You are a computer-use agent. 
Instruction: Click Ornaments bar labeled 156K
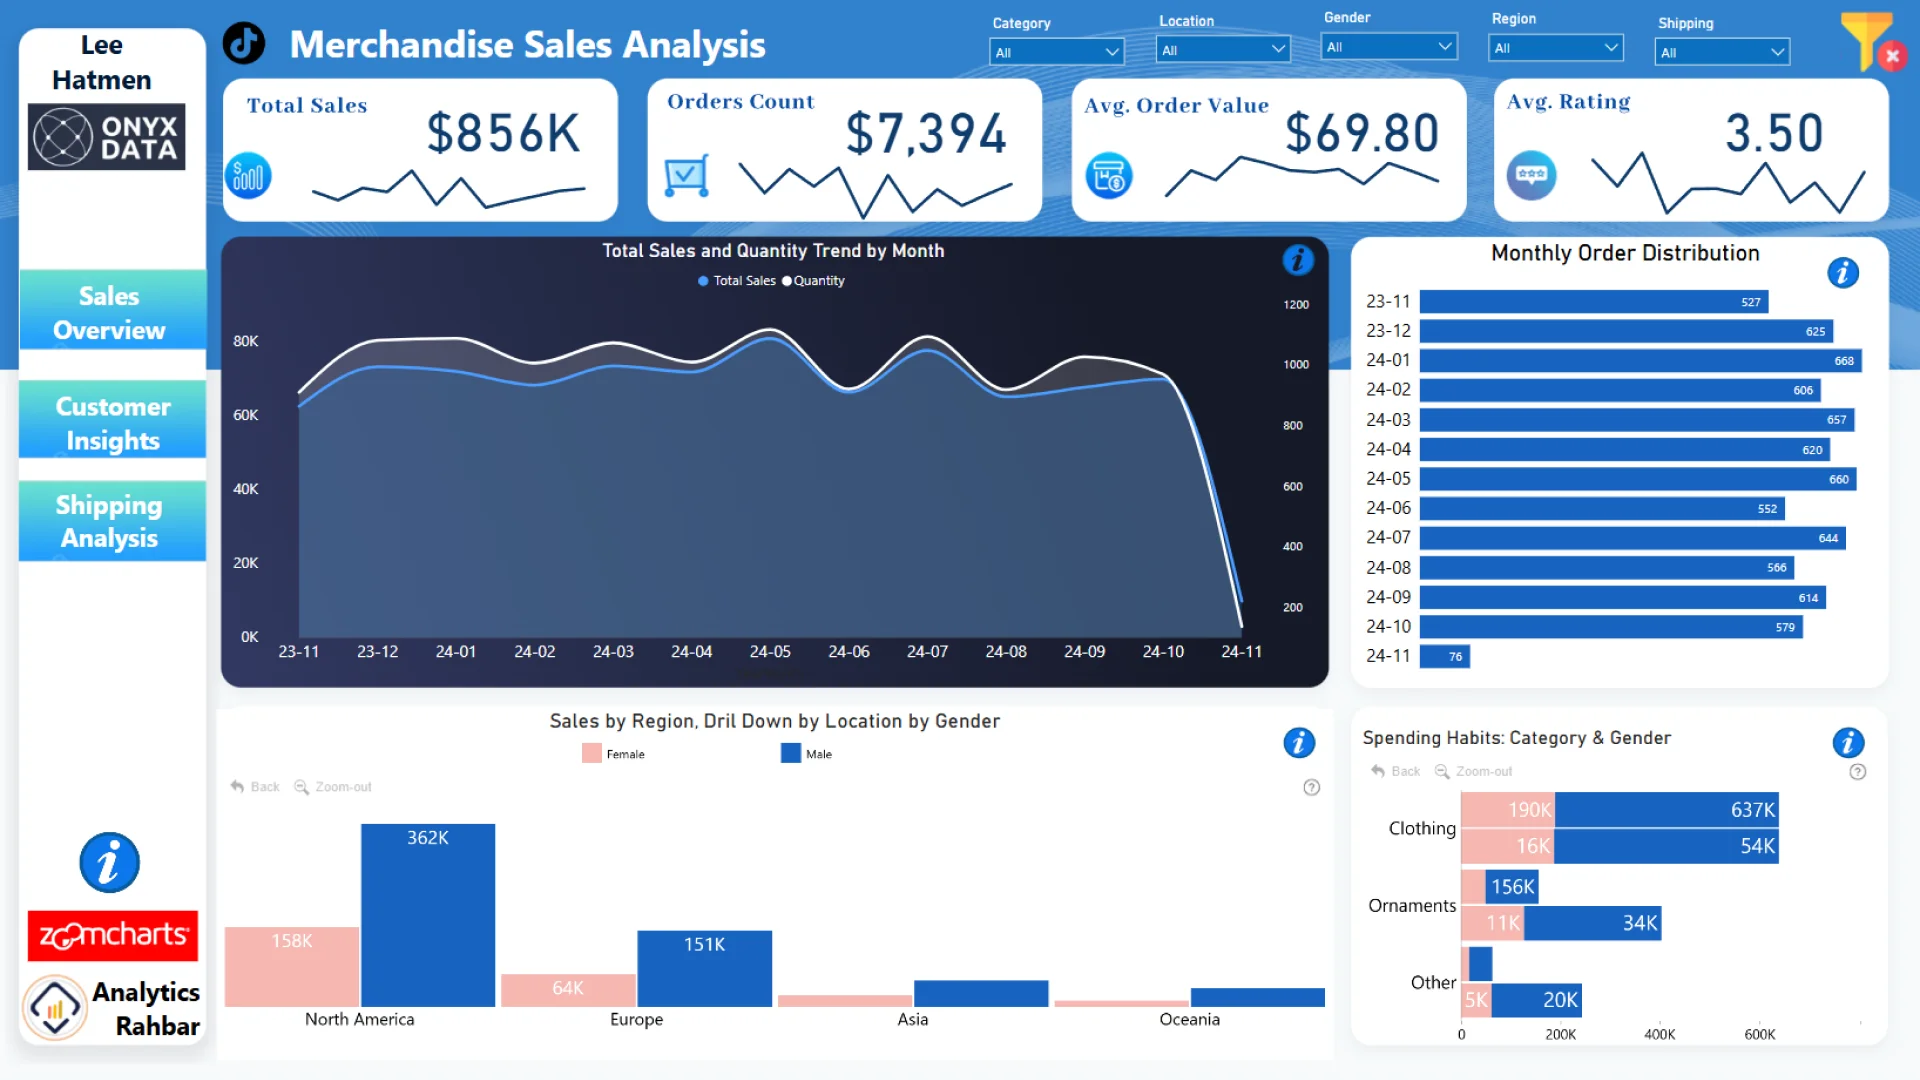(x=1512, y=886)
